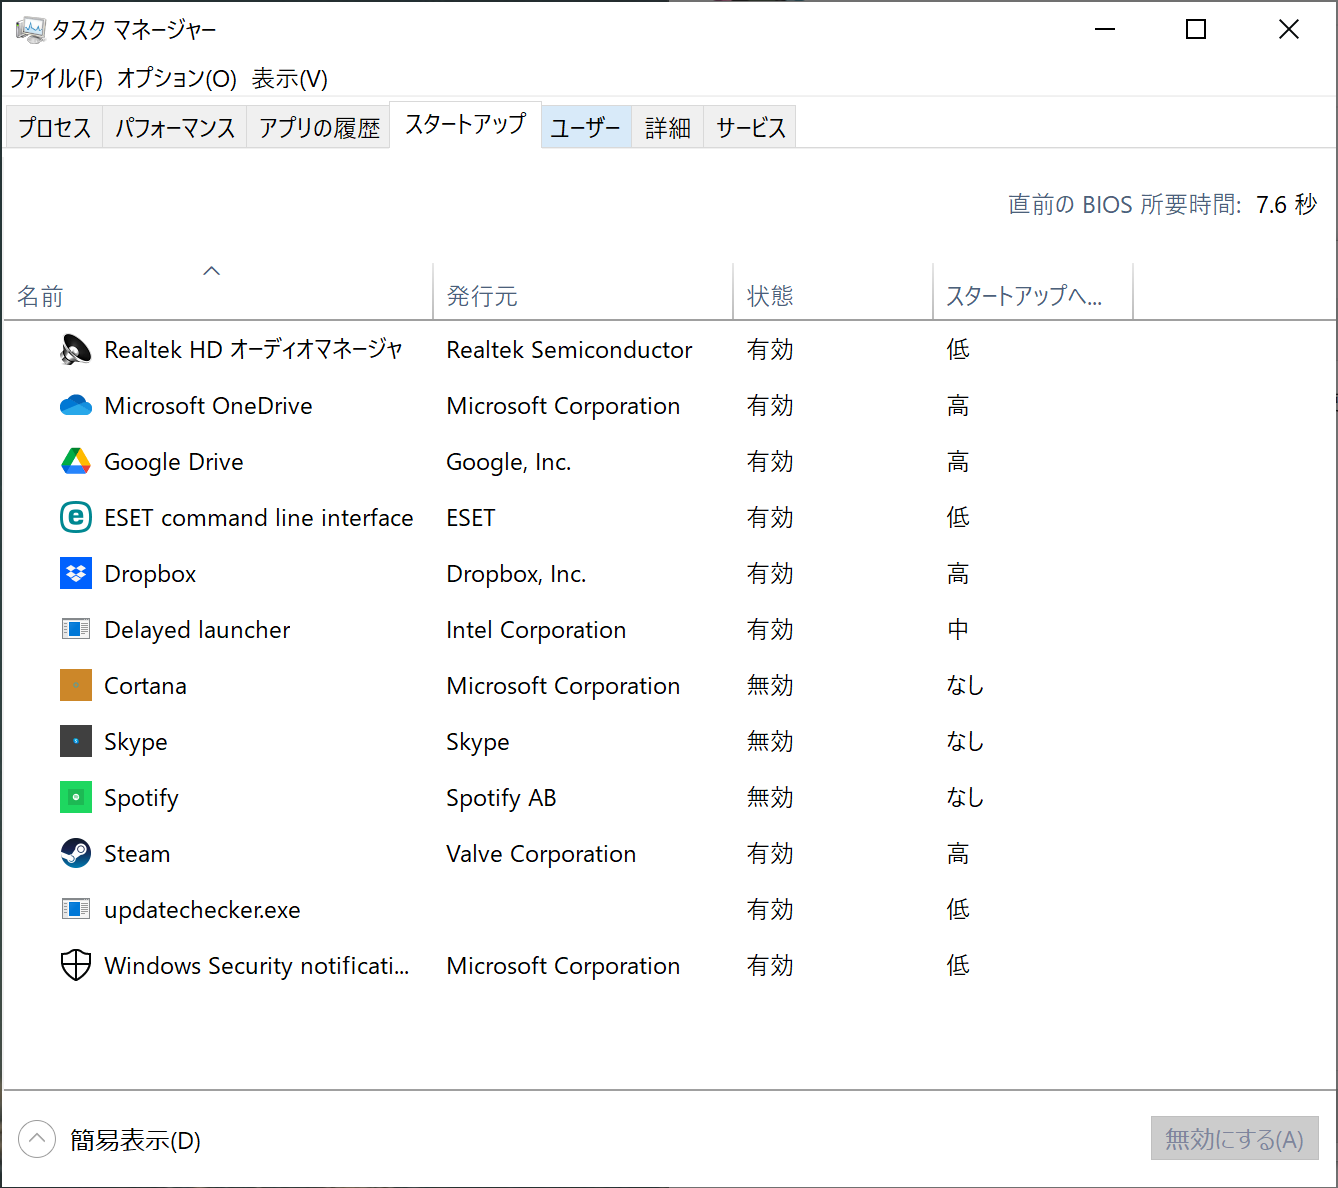Click the 簡易表示(D) label
The width and height of the screenshot is (1338, 1188).
click(135, 1140)
